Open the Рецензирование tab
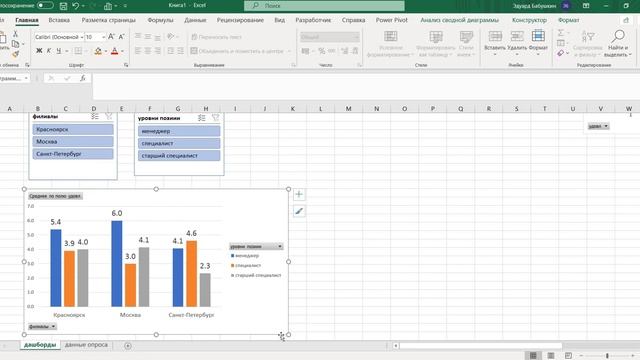 [x=240, y=20]
